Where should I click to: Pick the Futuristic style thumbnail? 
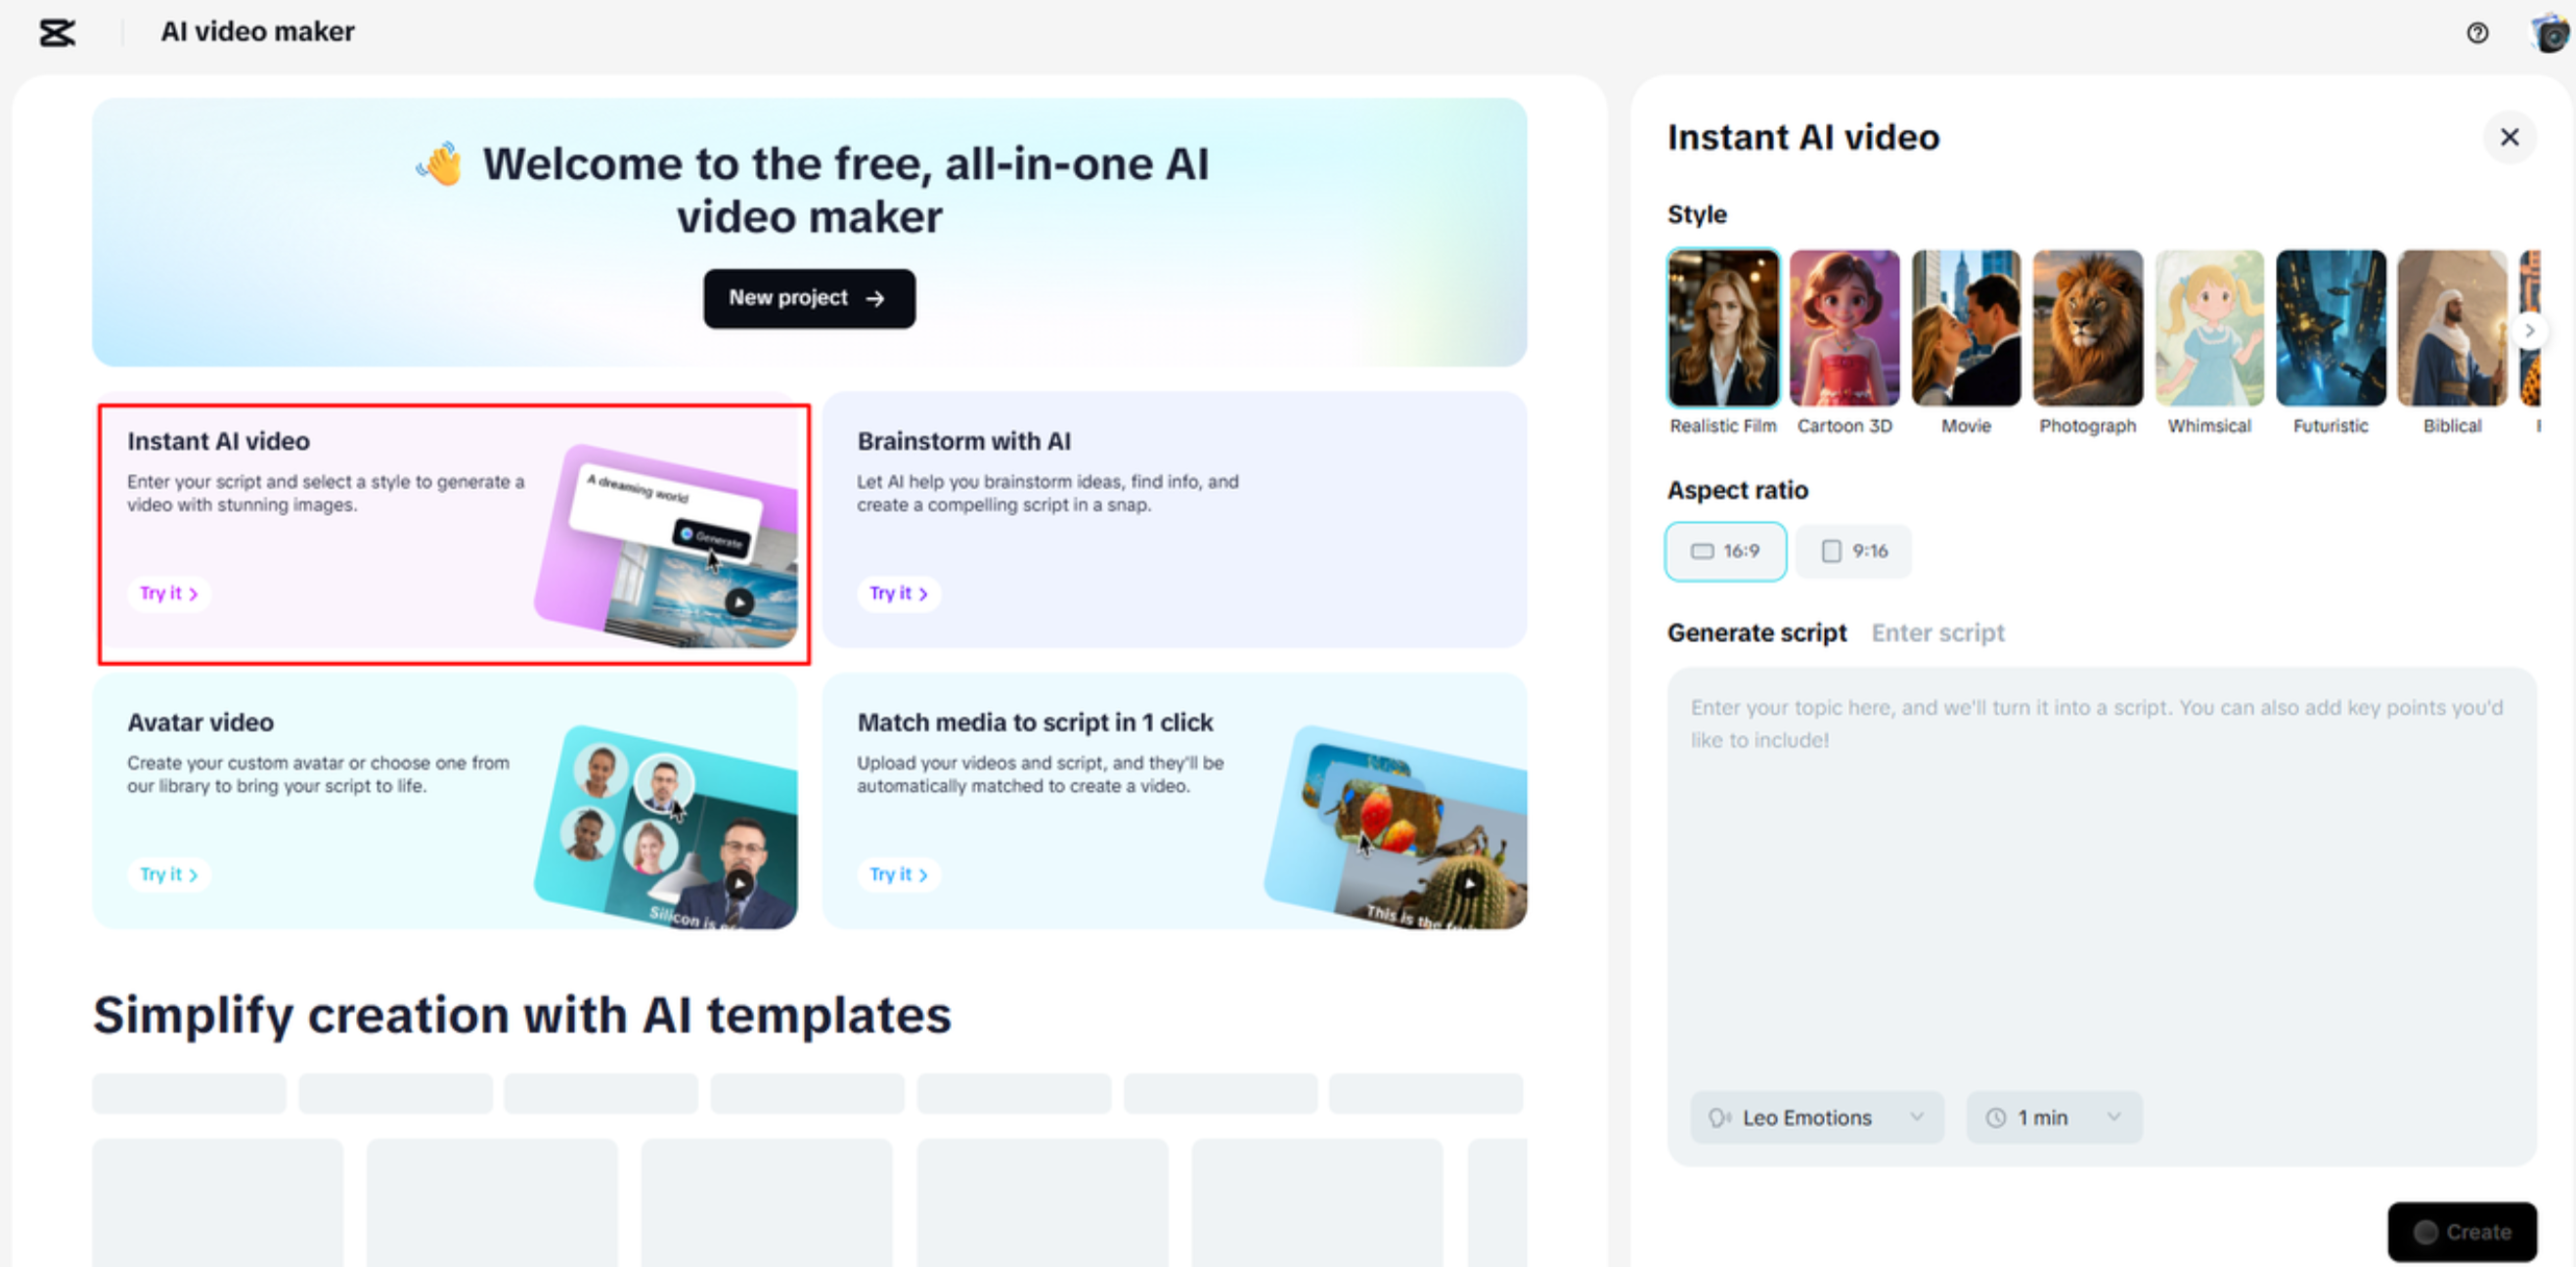point(2330,329)
